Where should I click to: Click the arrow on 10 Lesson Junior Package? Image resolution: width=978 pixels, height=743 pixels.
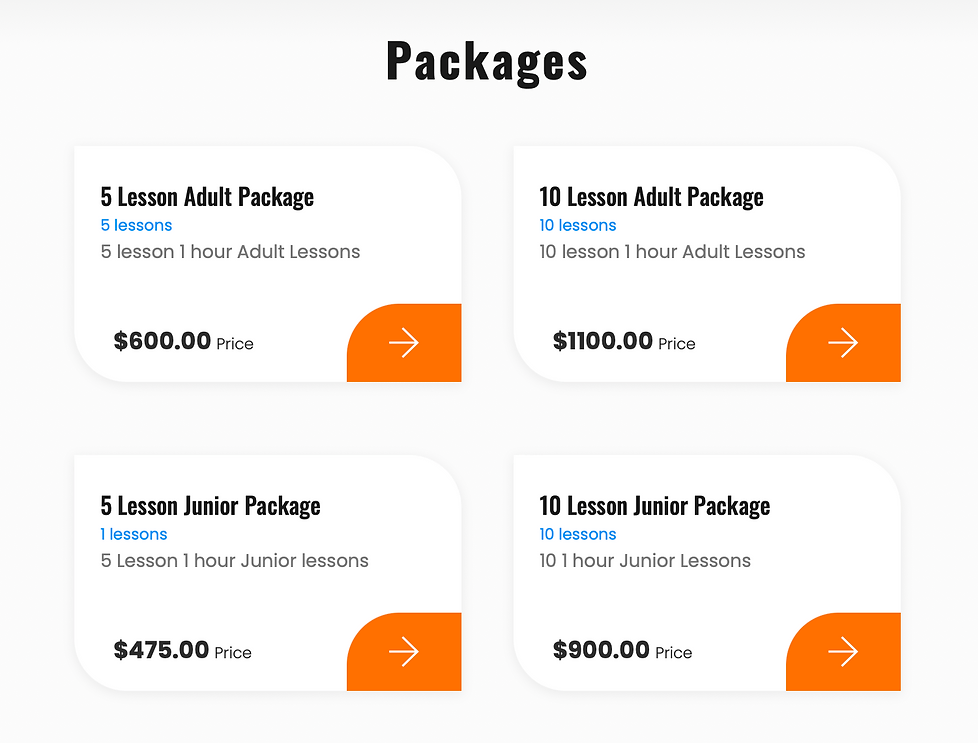[843, 652]
